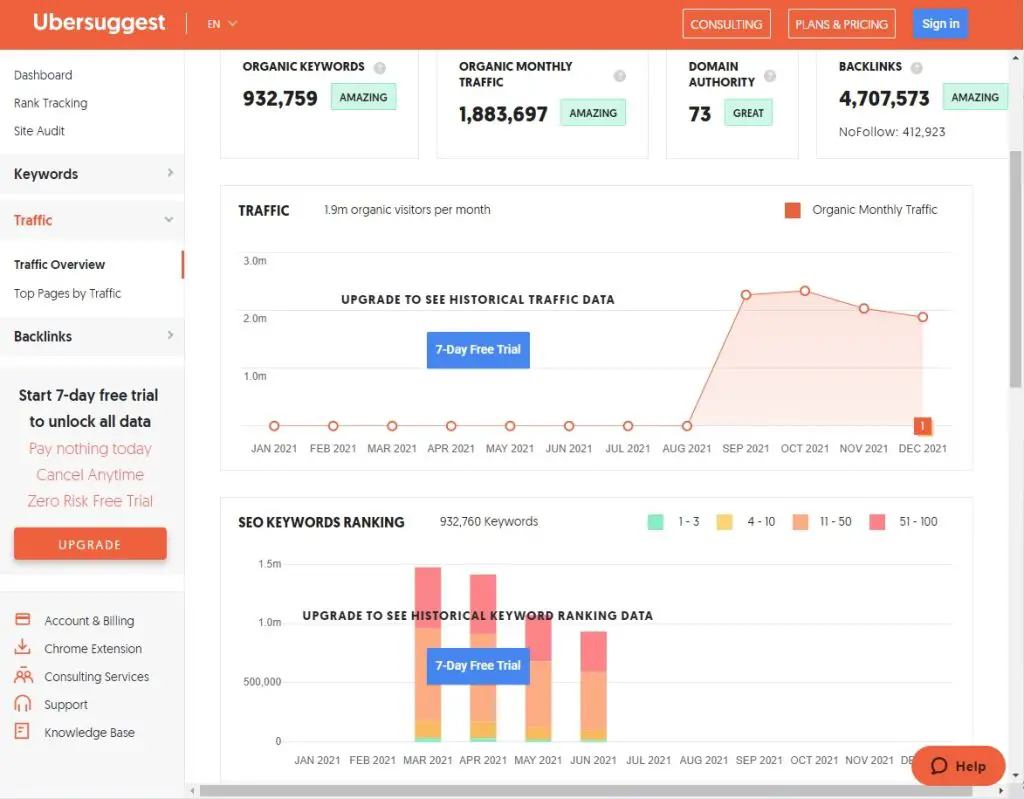Click the NOV 2021 traffic data point
The image size is (1024, 799).
pyautogui.click(x=864, y=308)
